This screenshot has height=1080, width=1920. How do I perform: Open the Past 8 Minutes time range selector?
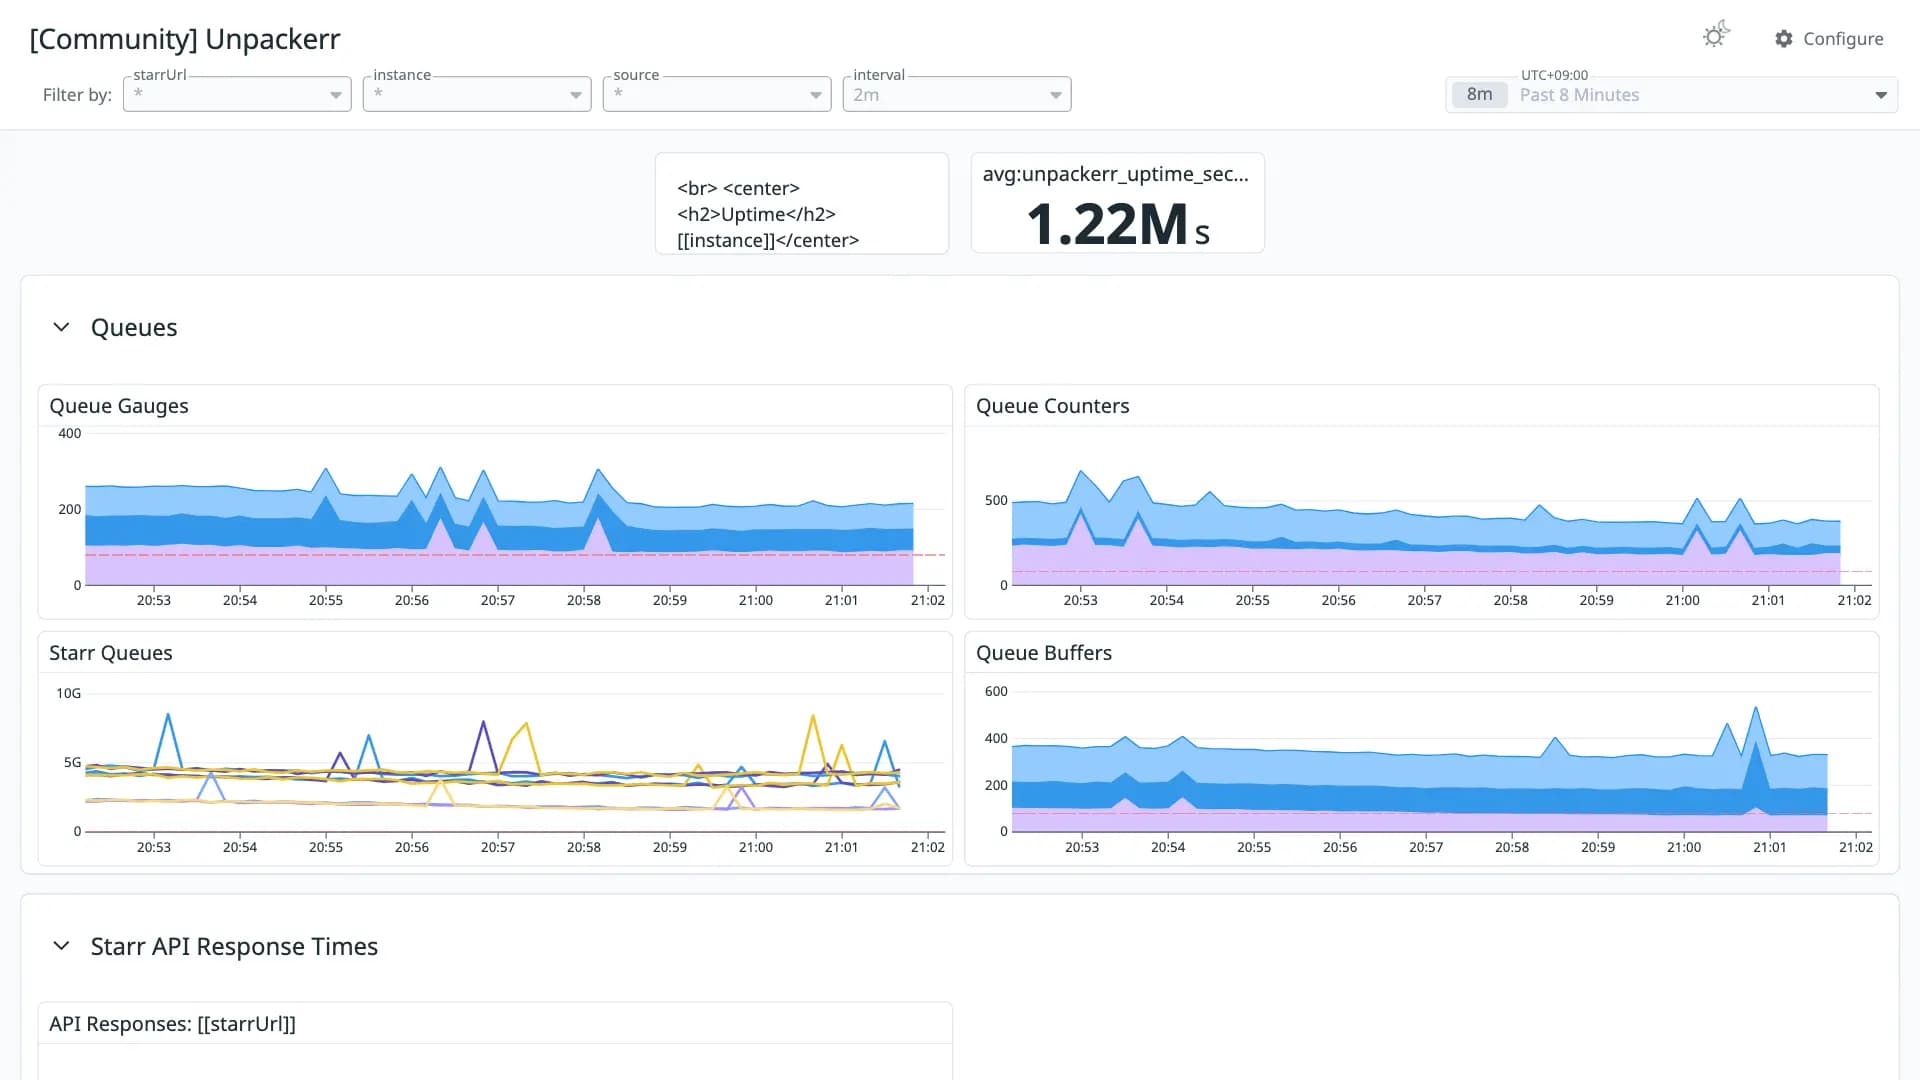pyautogui.click(x=1671, y=95)
